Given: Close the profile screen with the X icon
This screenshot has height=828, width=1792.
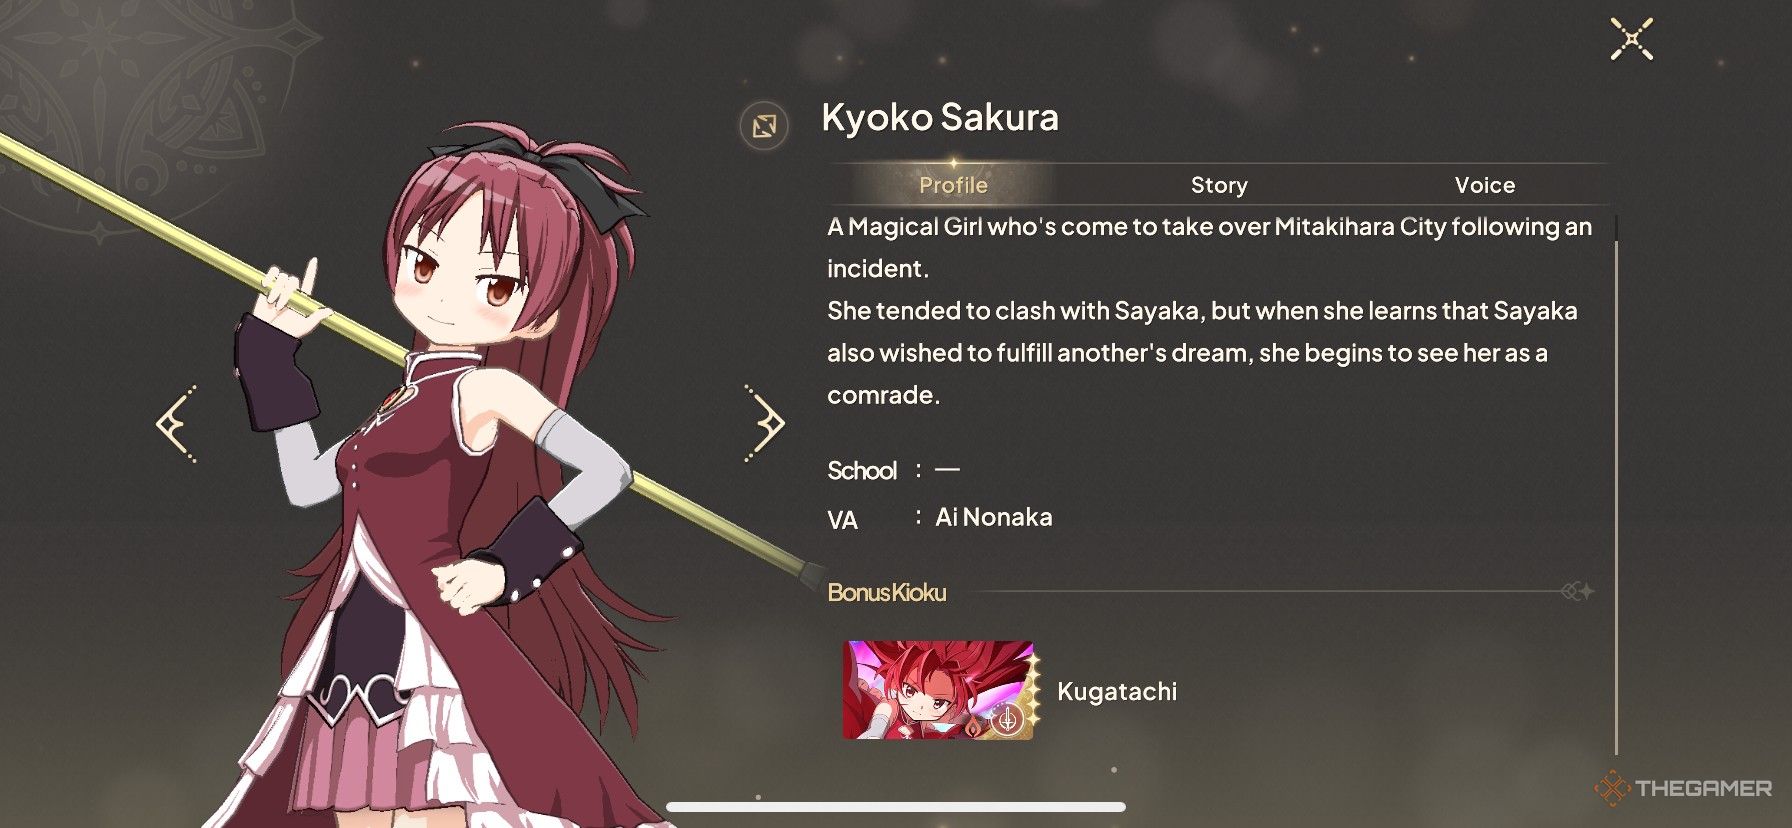Looking at the screenshot, I should click(1631, 39).
